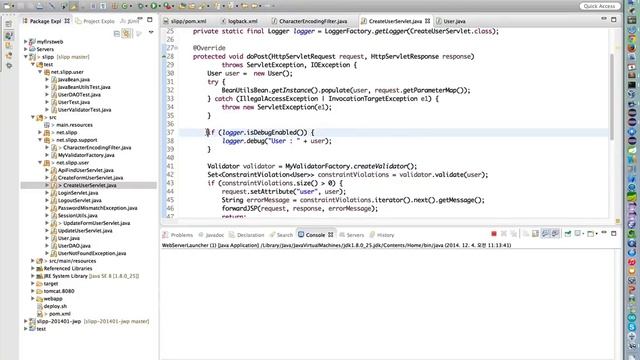The width and height of the screenshot is (640, 360).
Task: Open the Package Explorer view menu arrow
Action: tap(151, 32)
